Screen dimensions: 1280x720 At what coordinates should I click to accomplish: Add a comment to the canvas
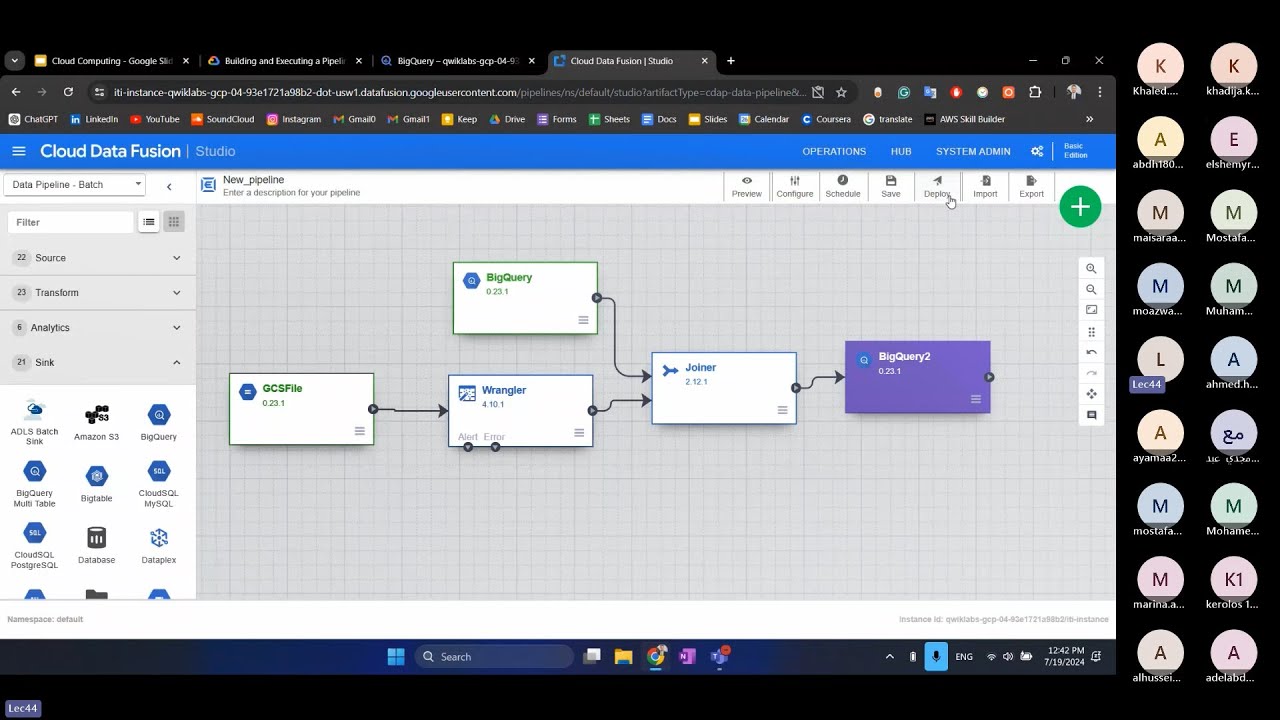(x=1091, y=415)
